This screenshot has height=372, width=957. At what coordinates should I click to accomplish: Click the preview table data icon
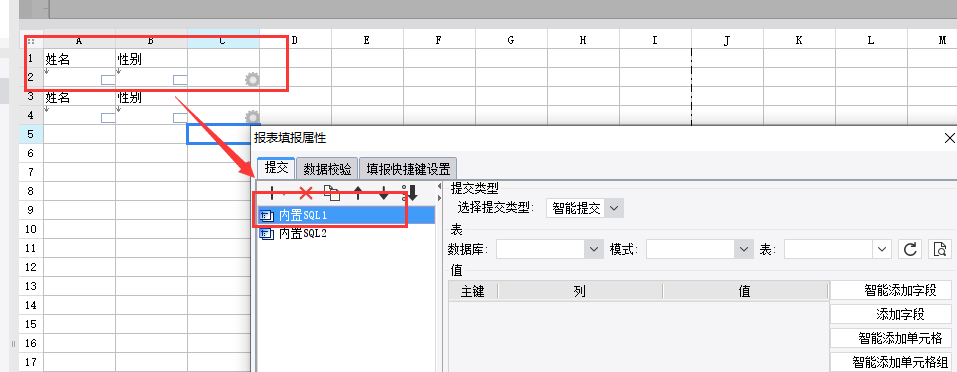click(941, 249)
